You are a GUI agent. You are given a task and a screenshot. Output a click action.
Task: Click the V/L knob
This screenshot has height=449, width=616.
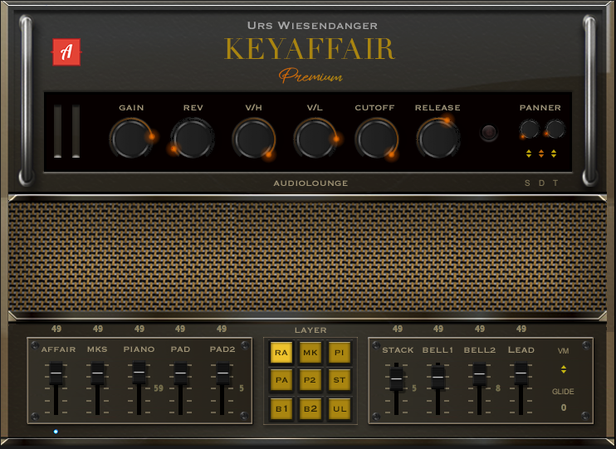tap(315, 138)
